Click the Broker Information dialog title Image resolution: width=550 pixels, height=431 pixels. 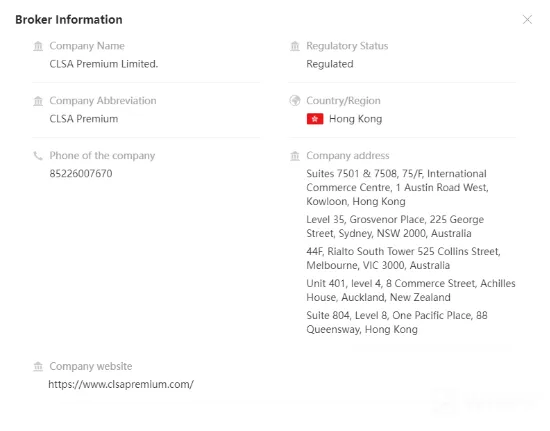coord(69,20)
